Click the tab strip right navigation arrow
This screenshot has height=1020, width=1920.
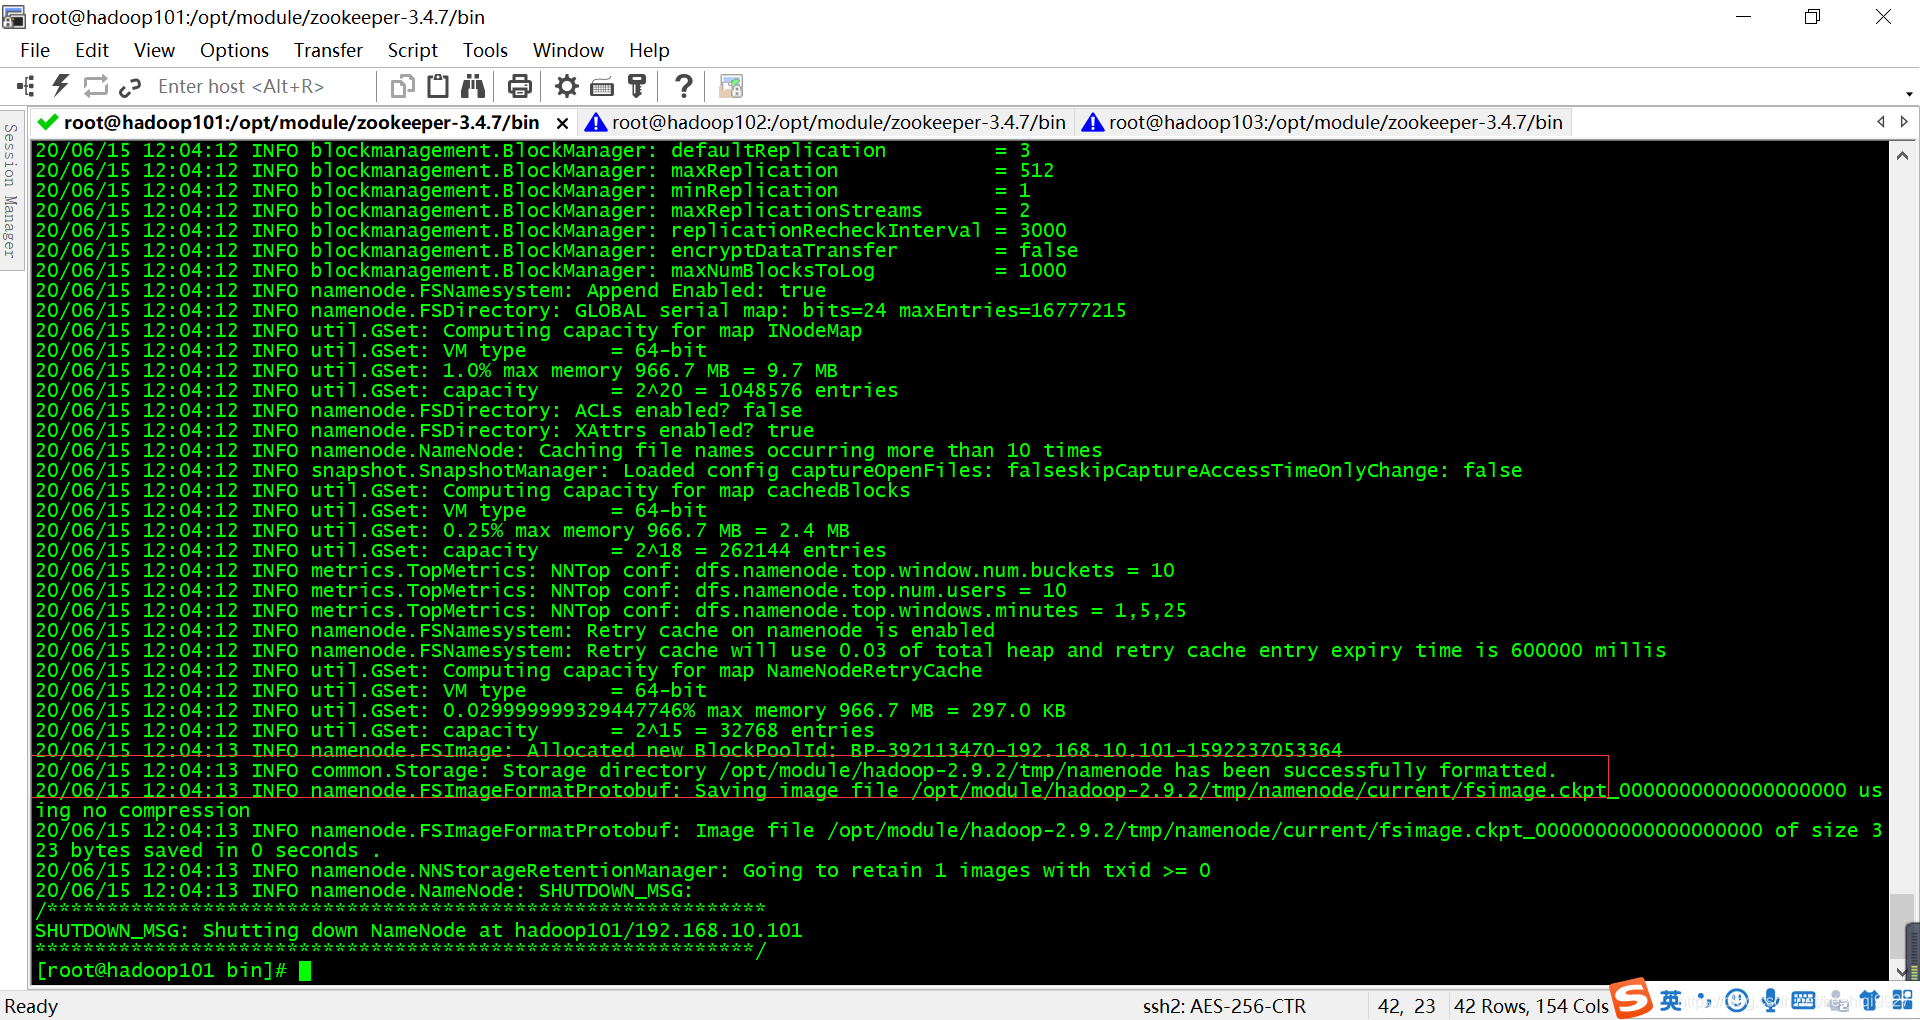(1904, 122)
